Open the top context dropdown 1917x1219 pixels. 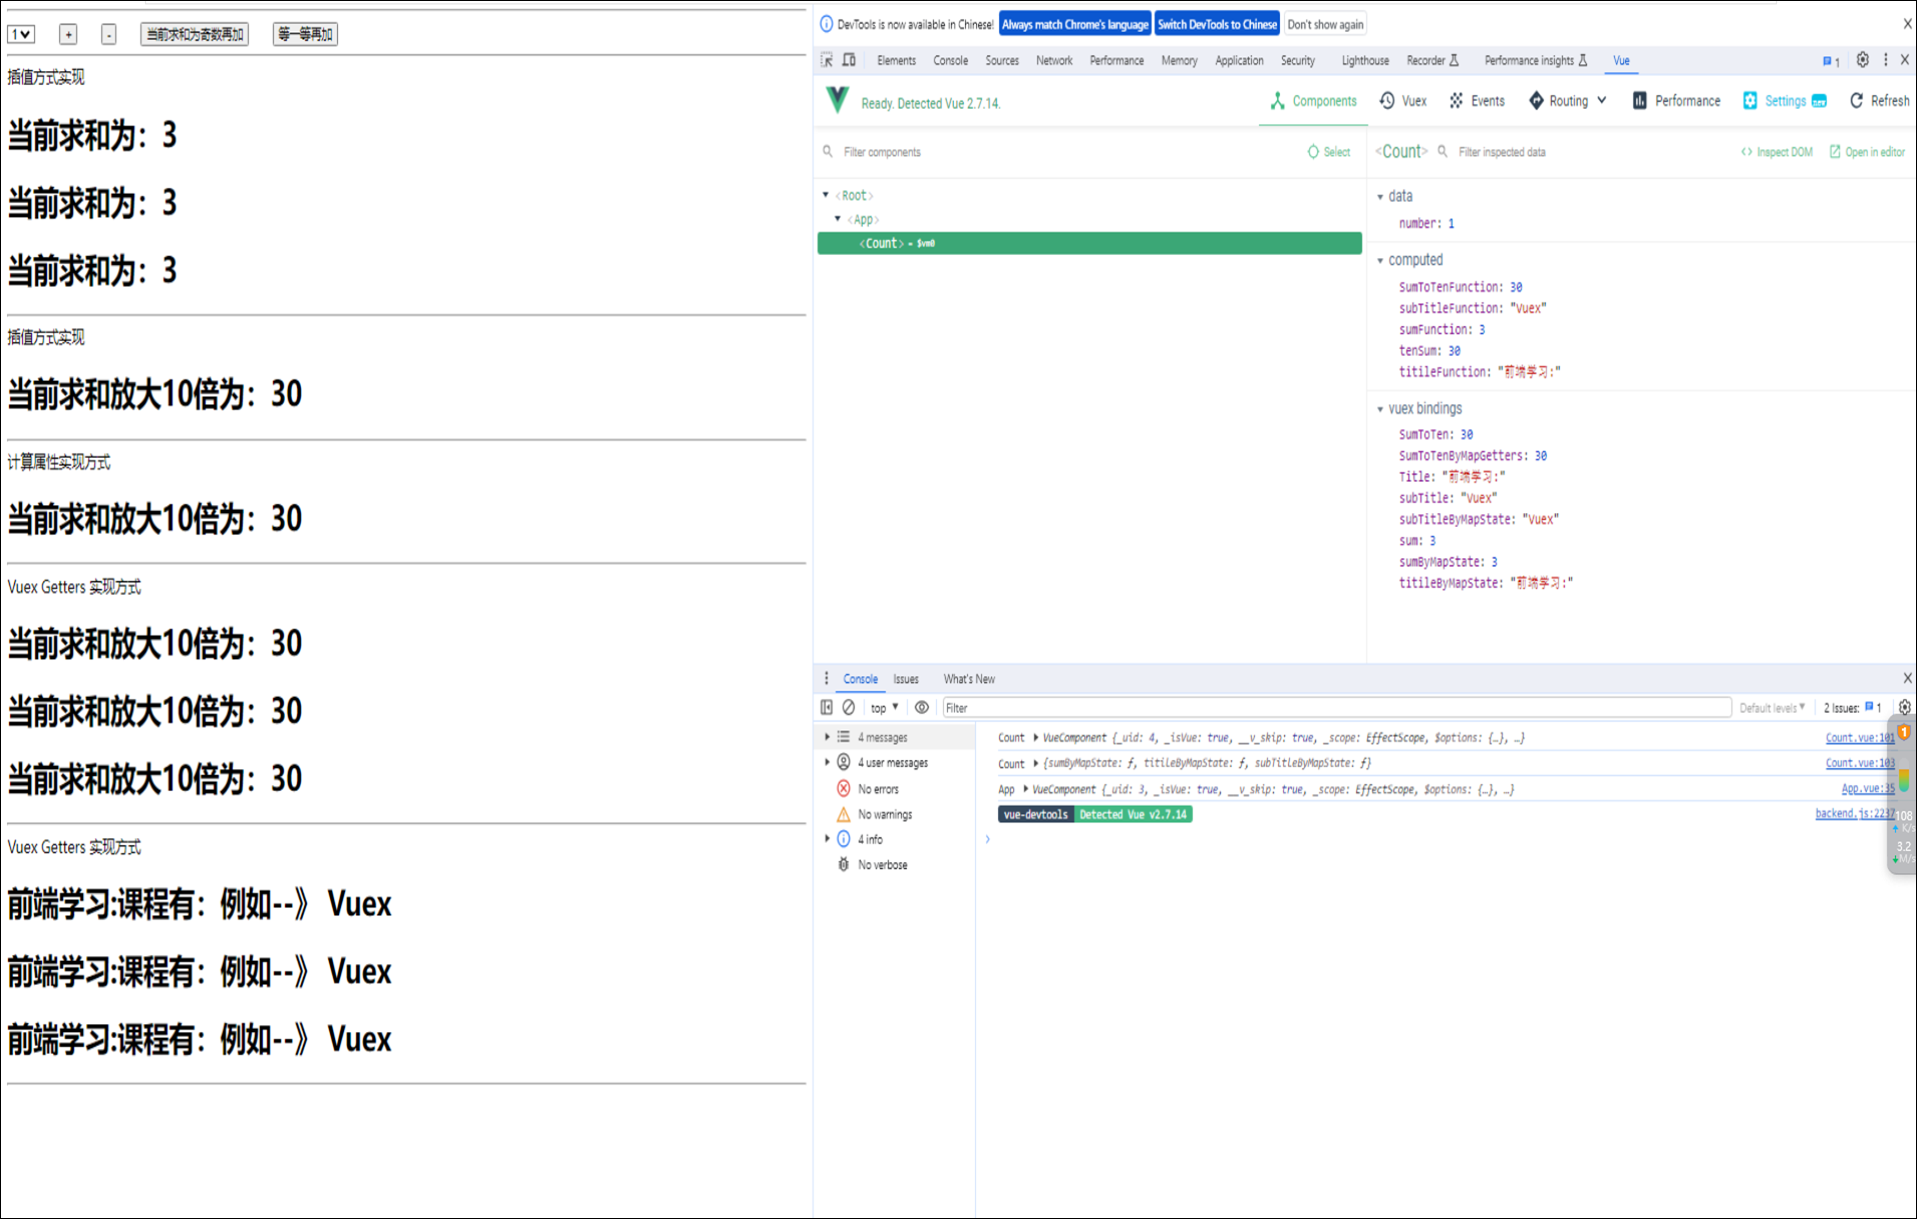[x=884, y=707]
